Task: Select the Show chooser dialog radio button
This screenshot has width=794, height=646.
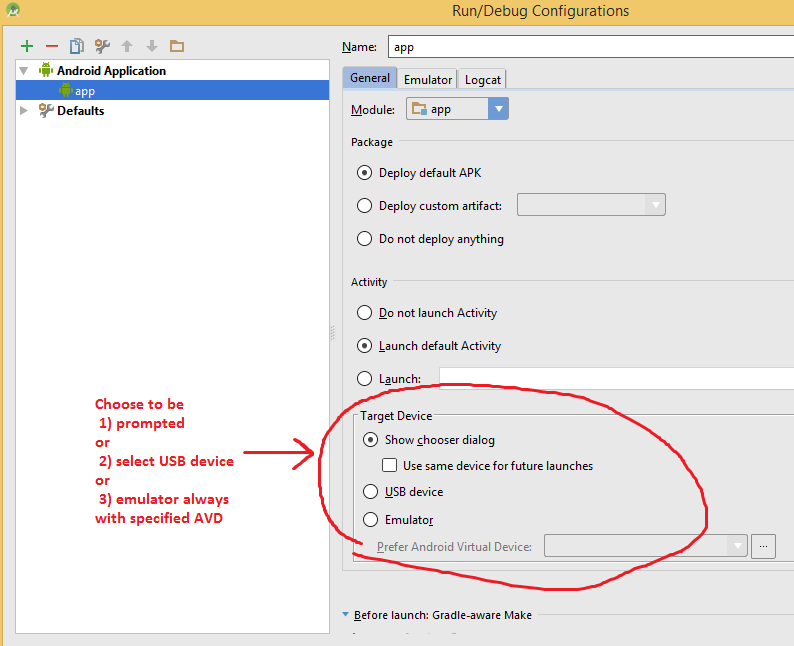Action: (x=370, y=439)
